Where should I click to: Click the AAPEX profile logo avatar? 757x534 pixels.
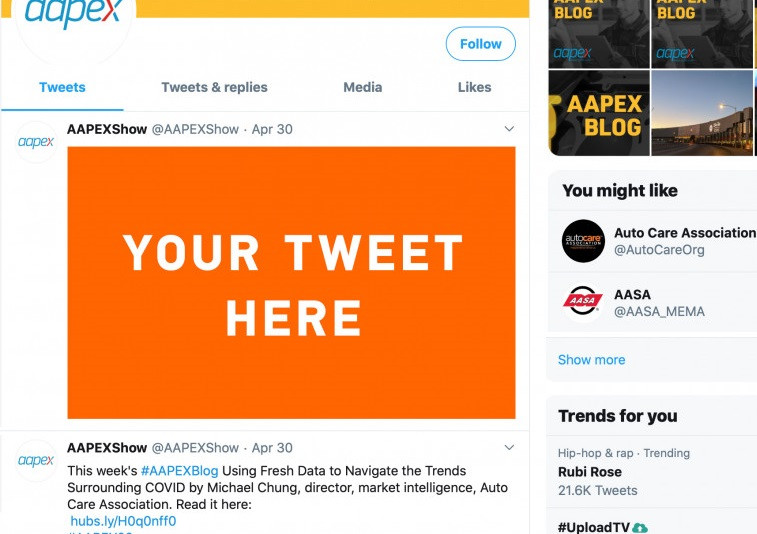coord(73,17)
